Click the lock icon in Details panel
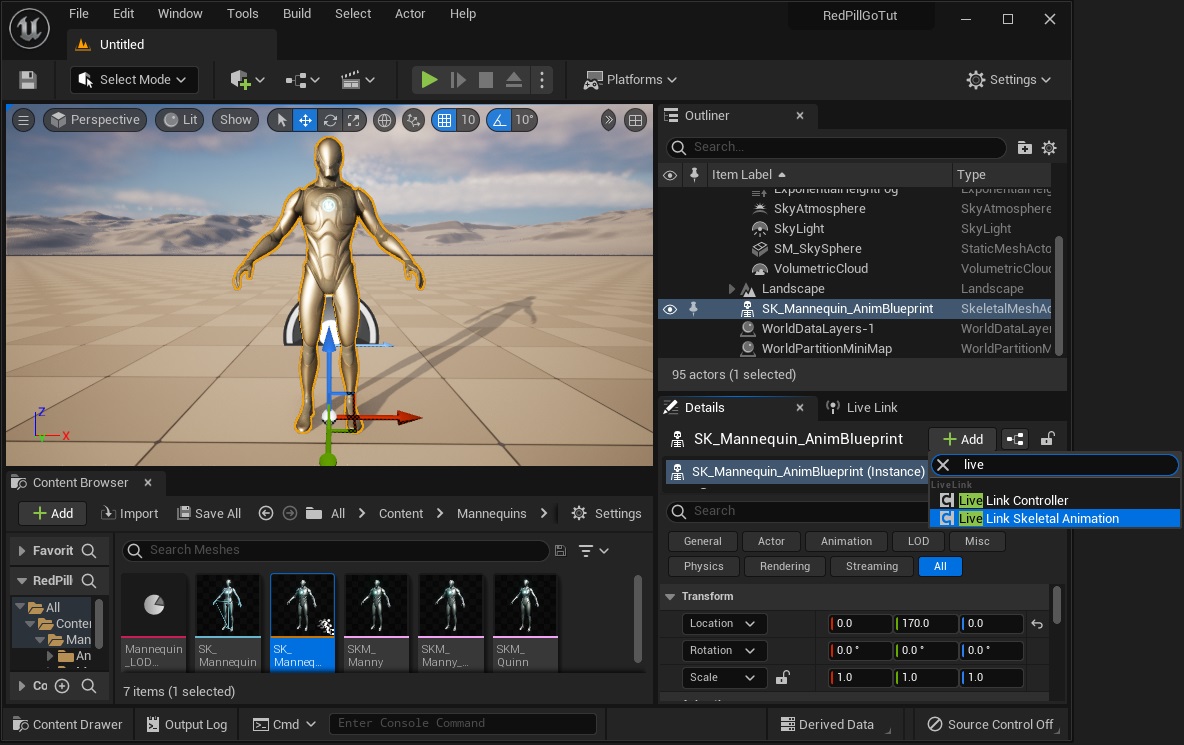The image size is (1184, 745). [1047, 439]
